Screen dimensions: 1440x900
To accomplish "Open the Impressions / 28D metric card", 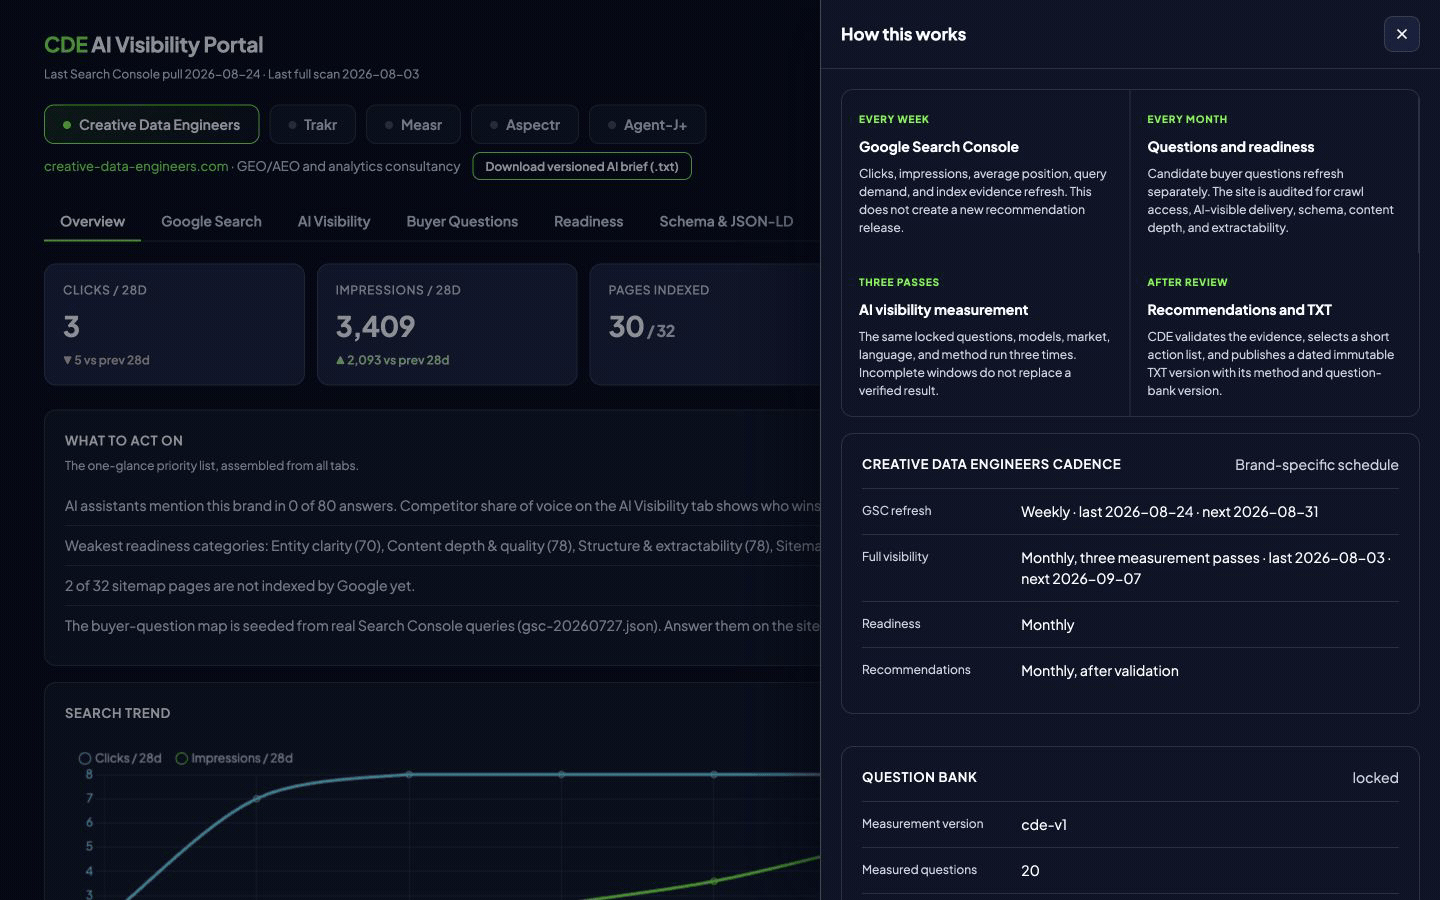I will point(447,324).
